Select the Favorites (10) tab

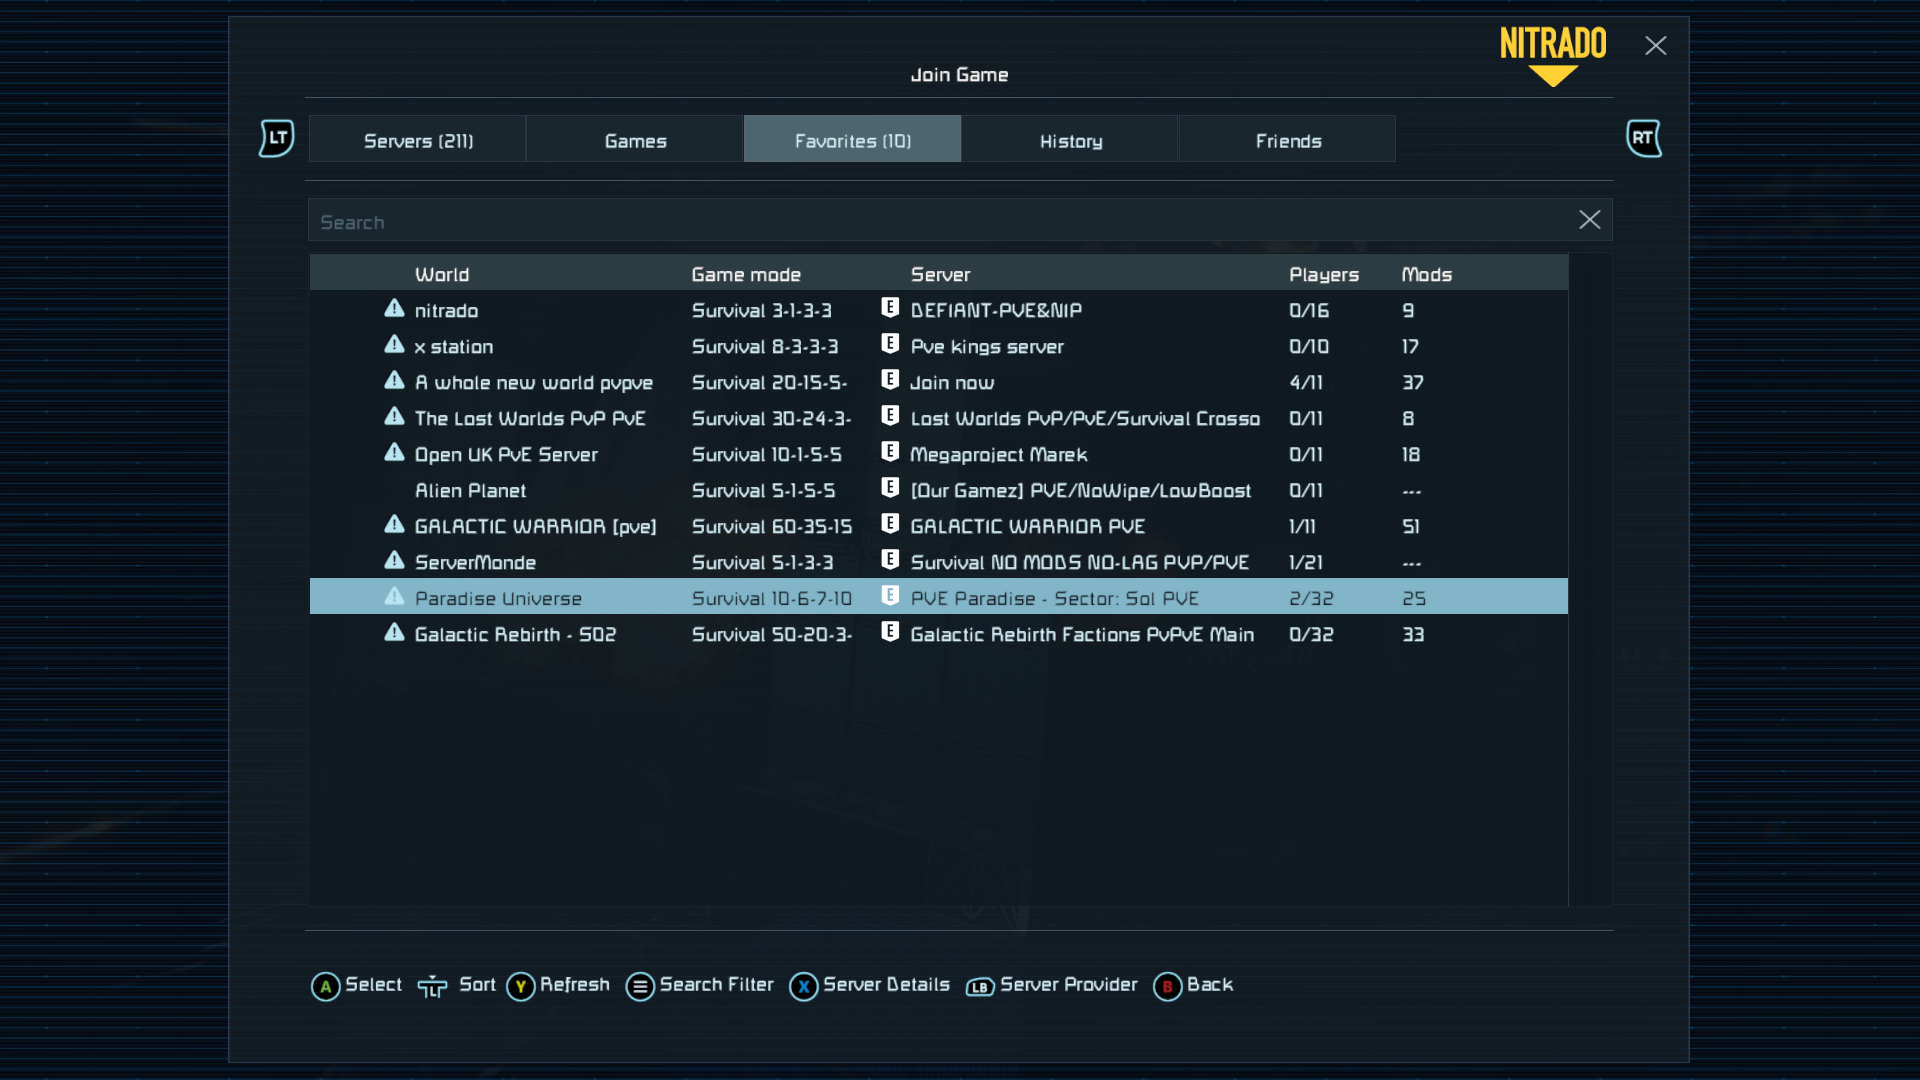852,139
